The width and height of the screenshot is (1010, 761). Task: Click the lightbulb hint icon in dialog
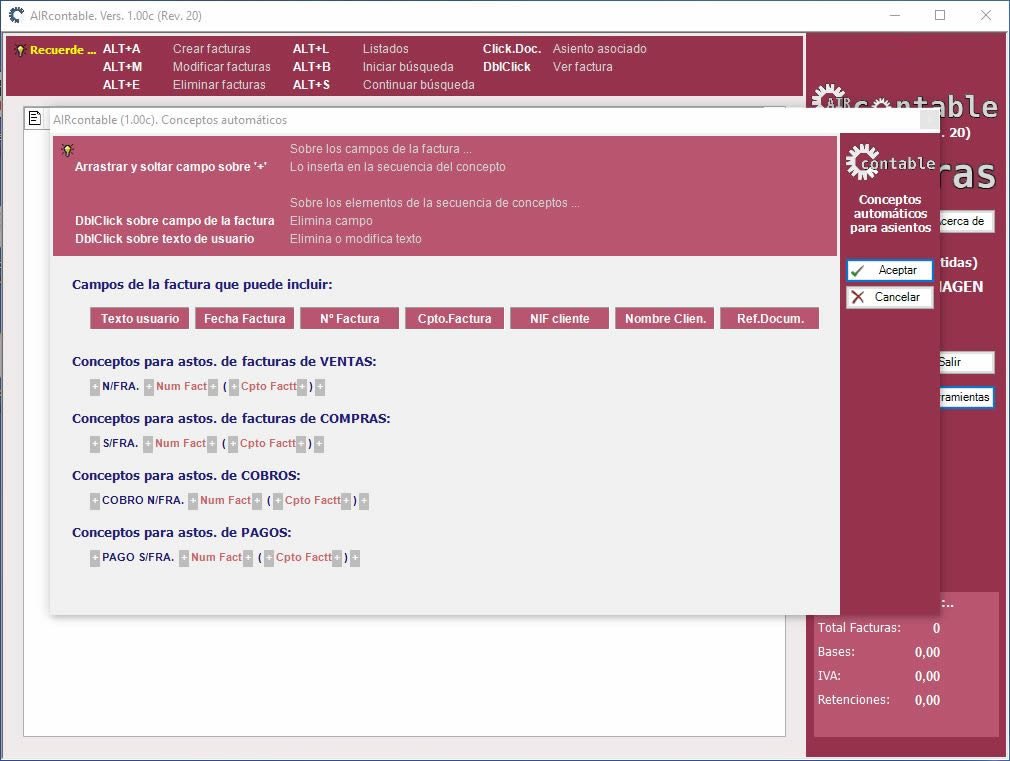pyautogui.click(x=67, y=150)
